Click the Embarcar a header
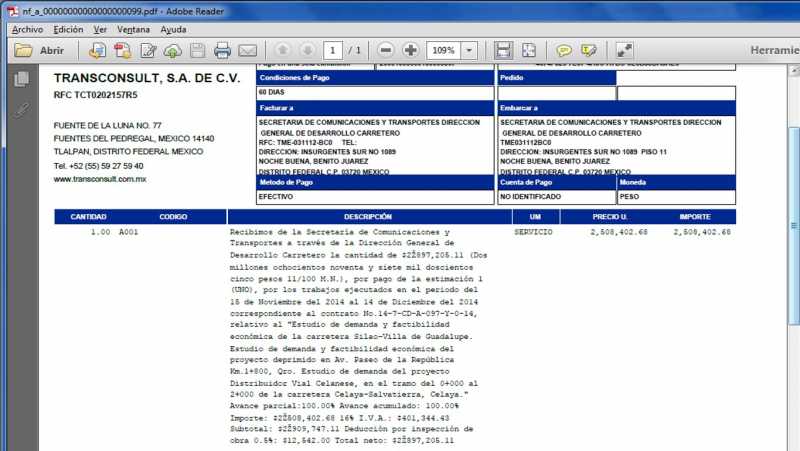 point(616,108)
